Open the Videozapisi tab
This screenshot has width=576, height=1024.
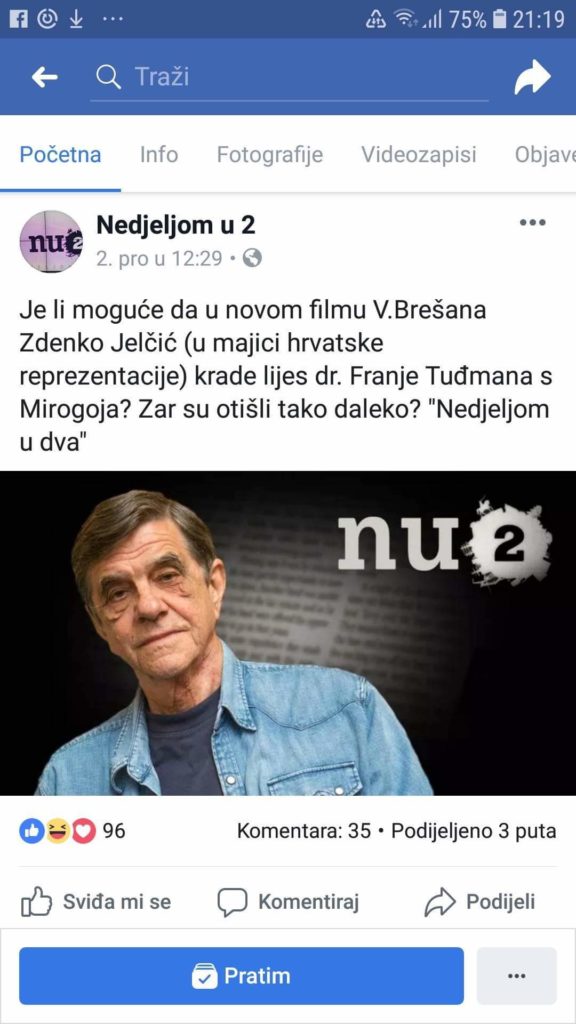coord(419,155)
